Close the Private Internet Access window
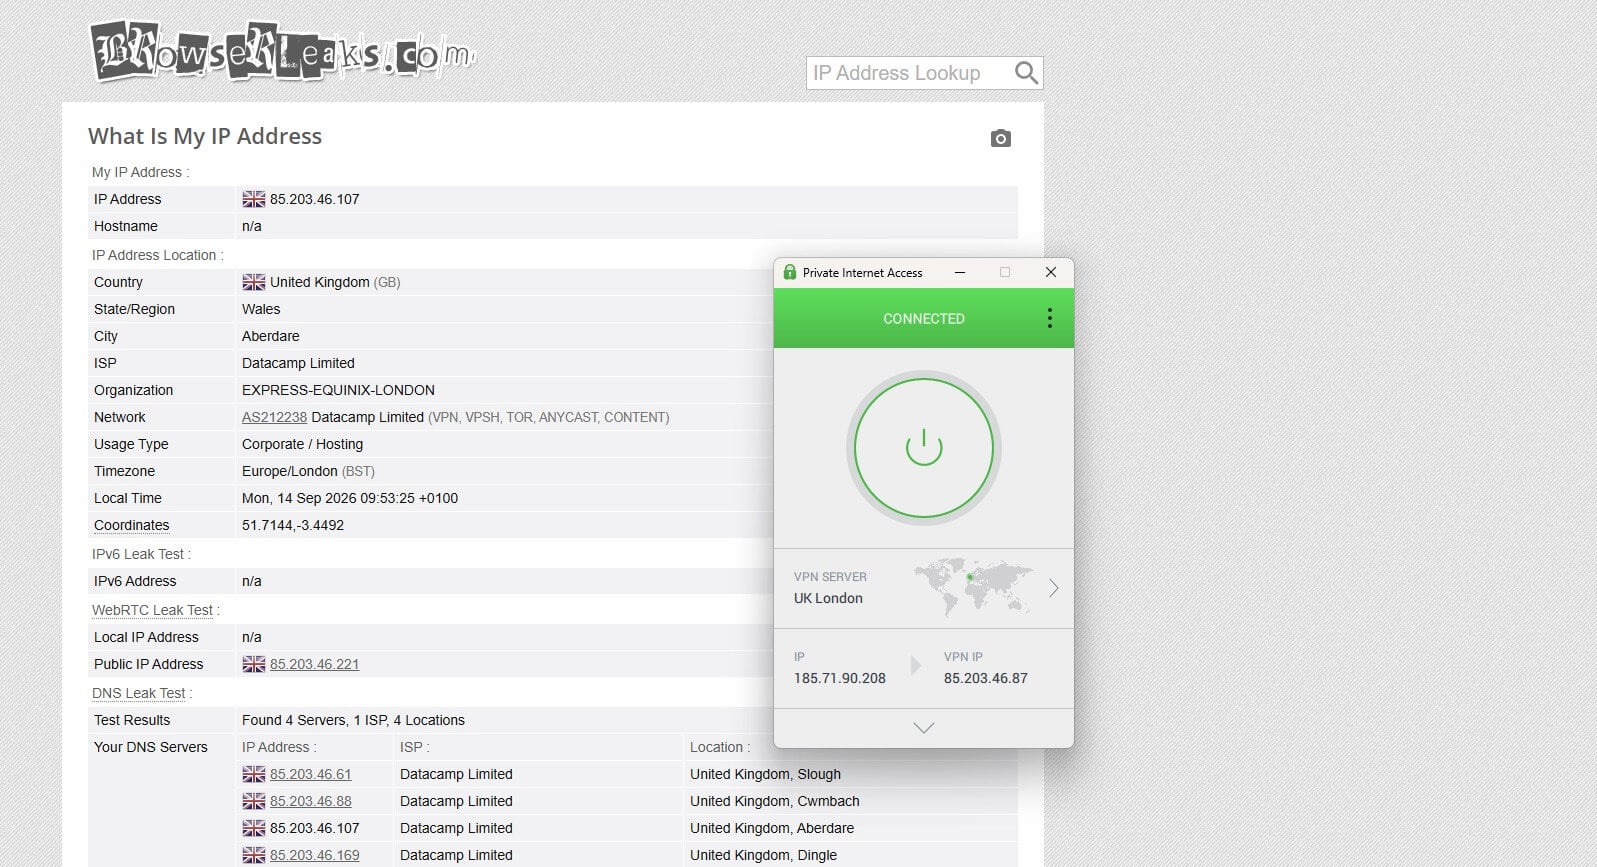1597x867 pixels. [1051, 272]
